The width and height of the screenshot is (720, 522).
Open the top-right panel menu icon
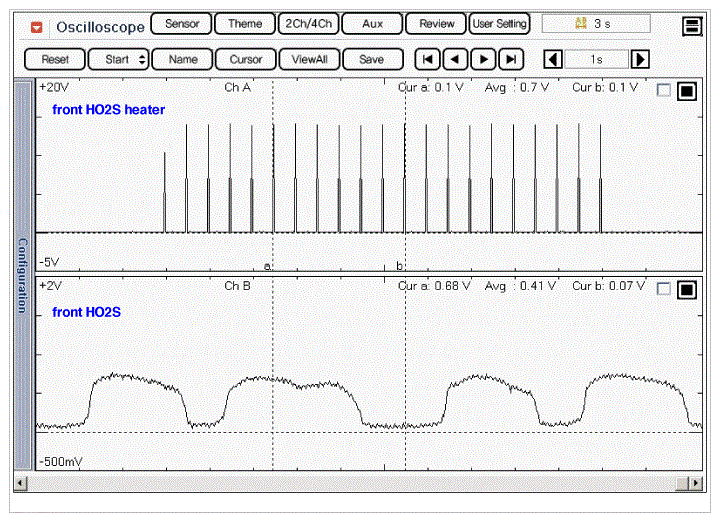pos(691,26)
